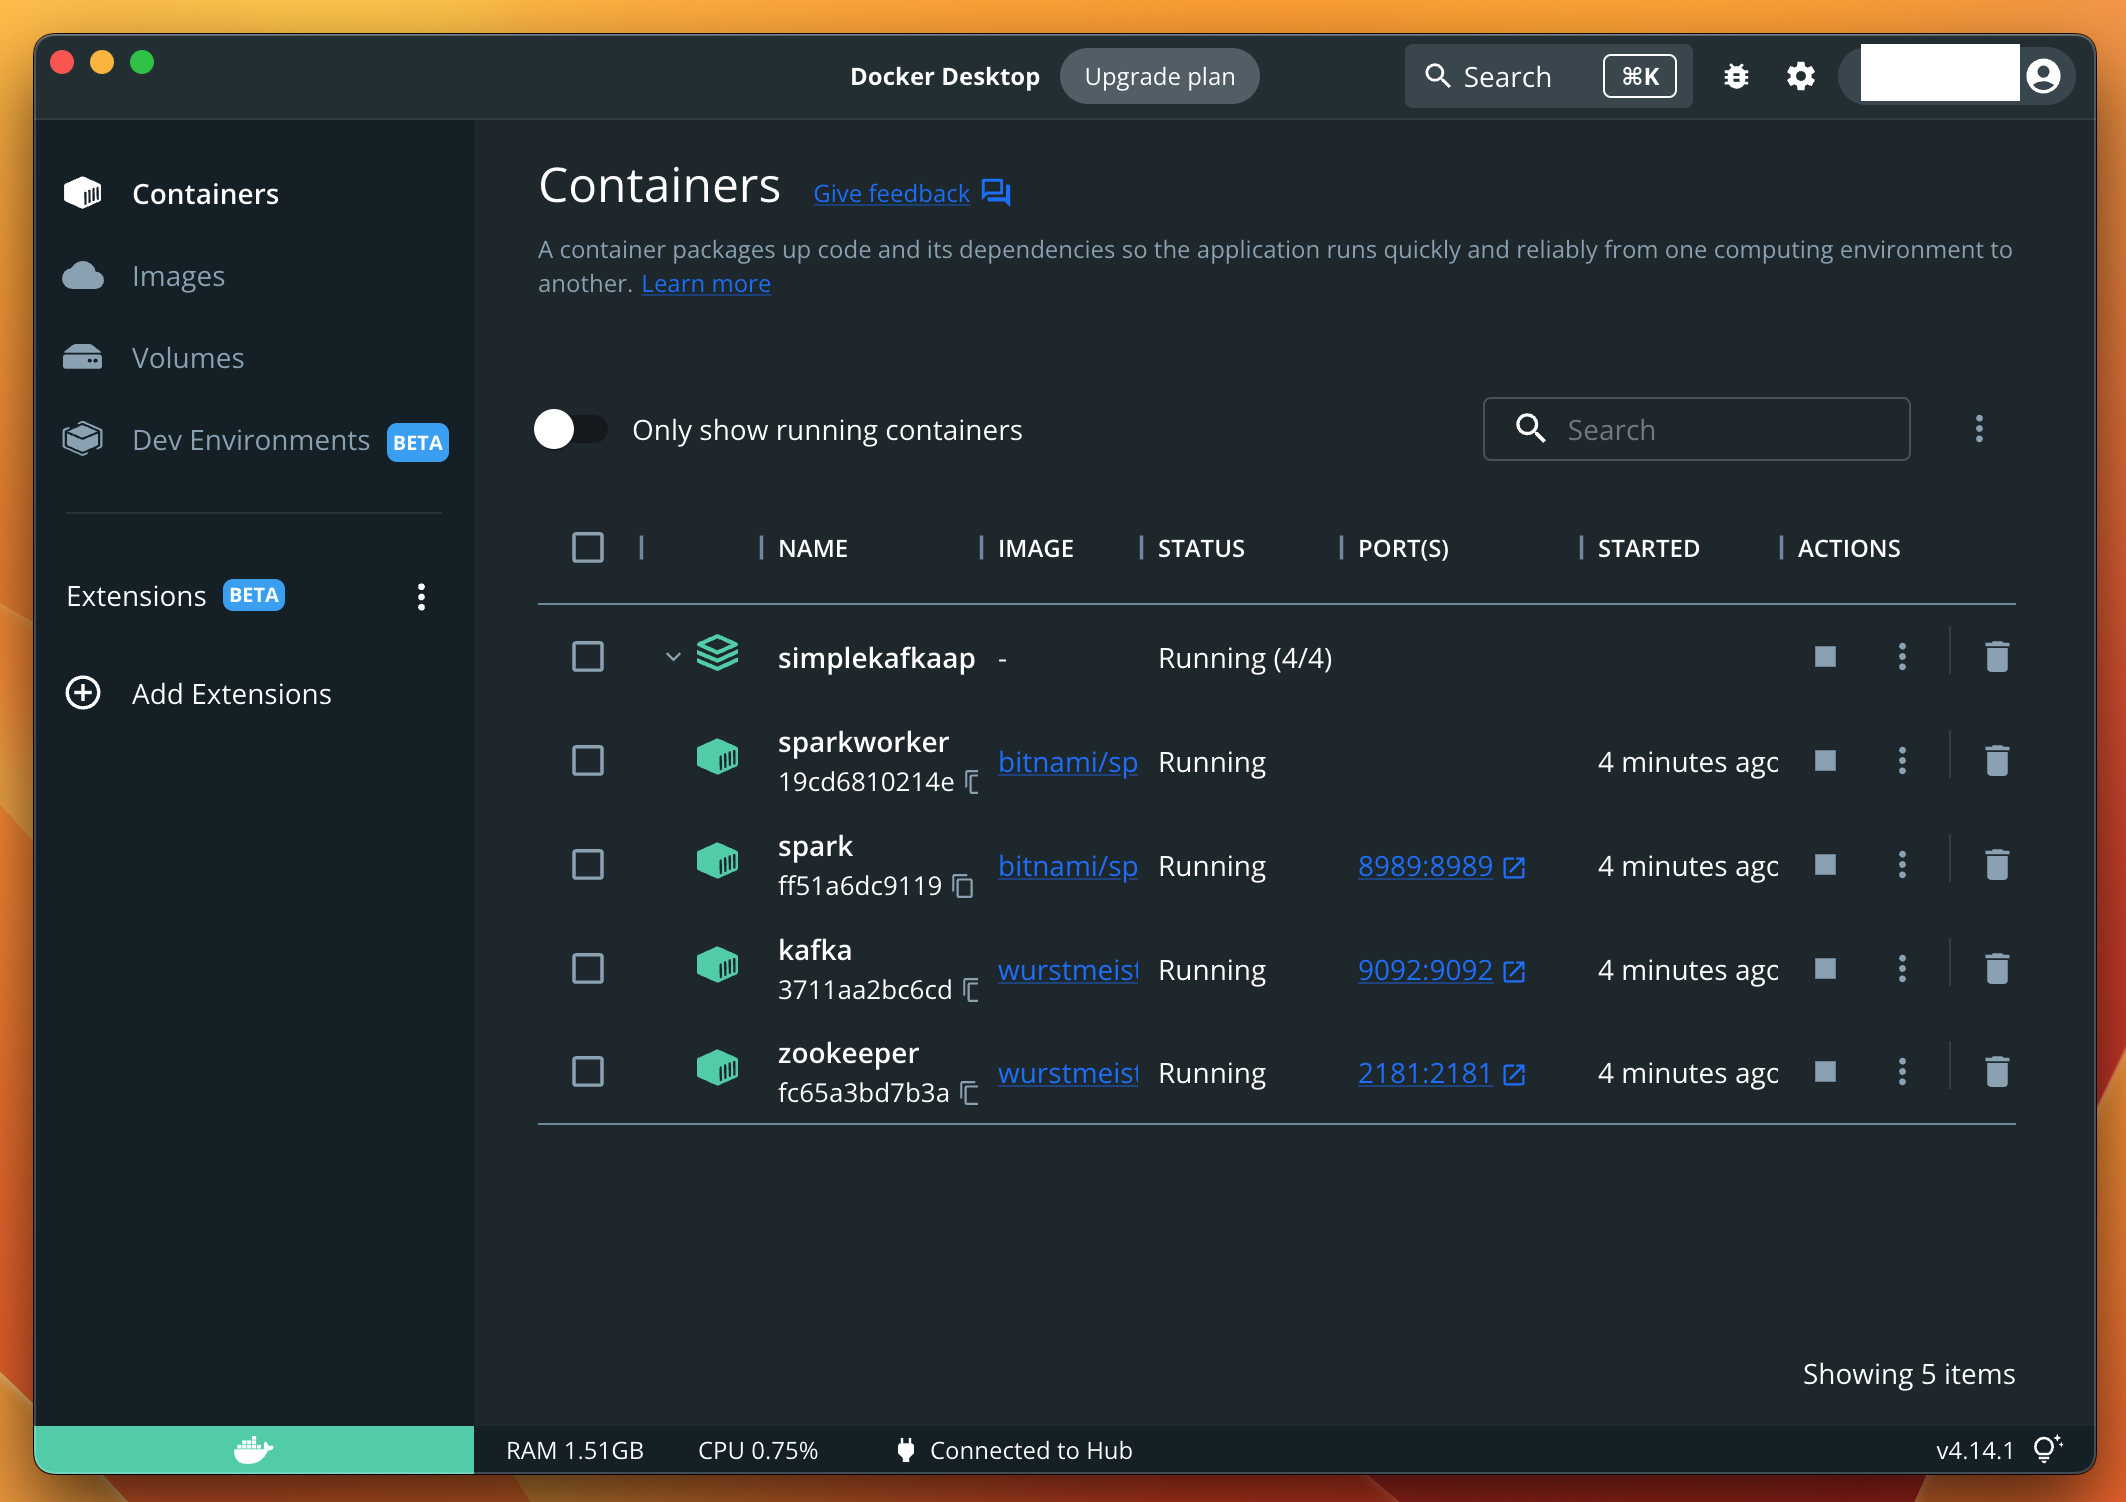
Task: Toggle only show running containers
Action: pos(571,430)
